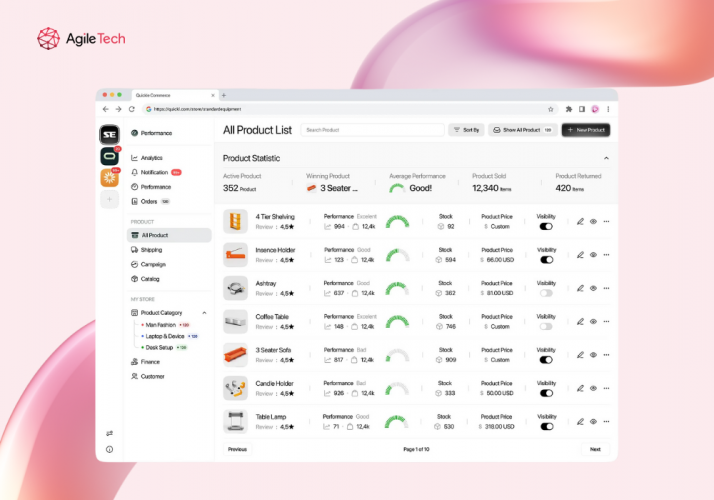Click the switch arrows icon in sidebar bottom

(x=109, y=433)
